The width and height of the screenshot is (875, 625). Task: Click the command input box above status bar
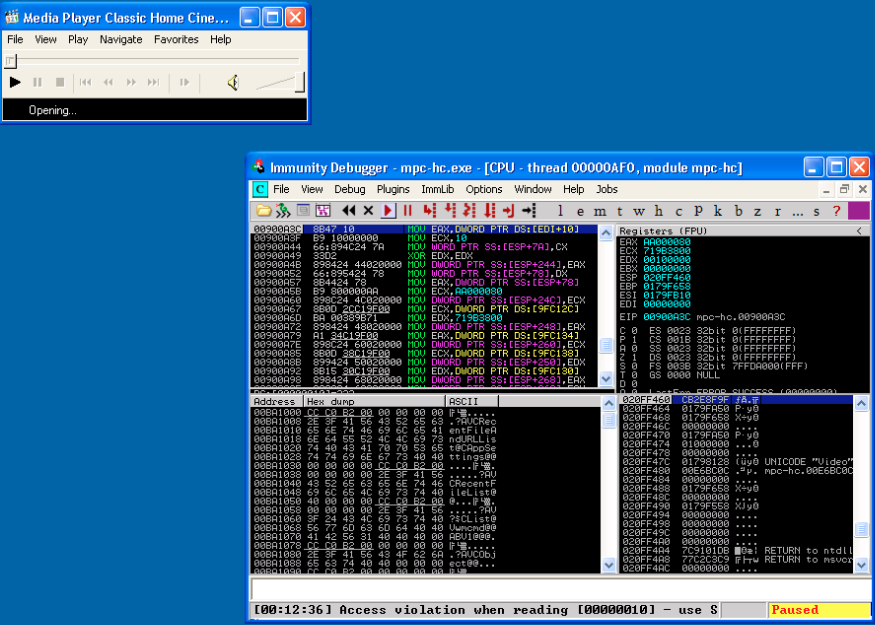point(560,589)
